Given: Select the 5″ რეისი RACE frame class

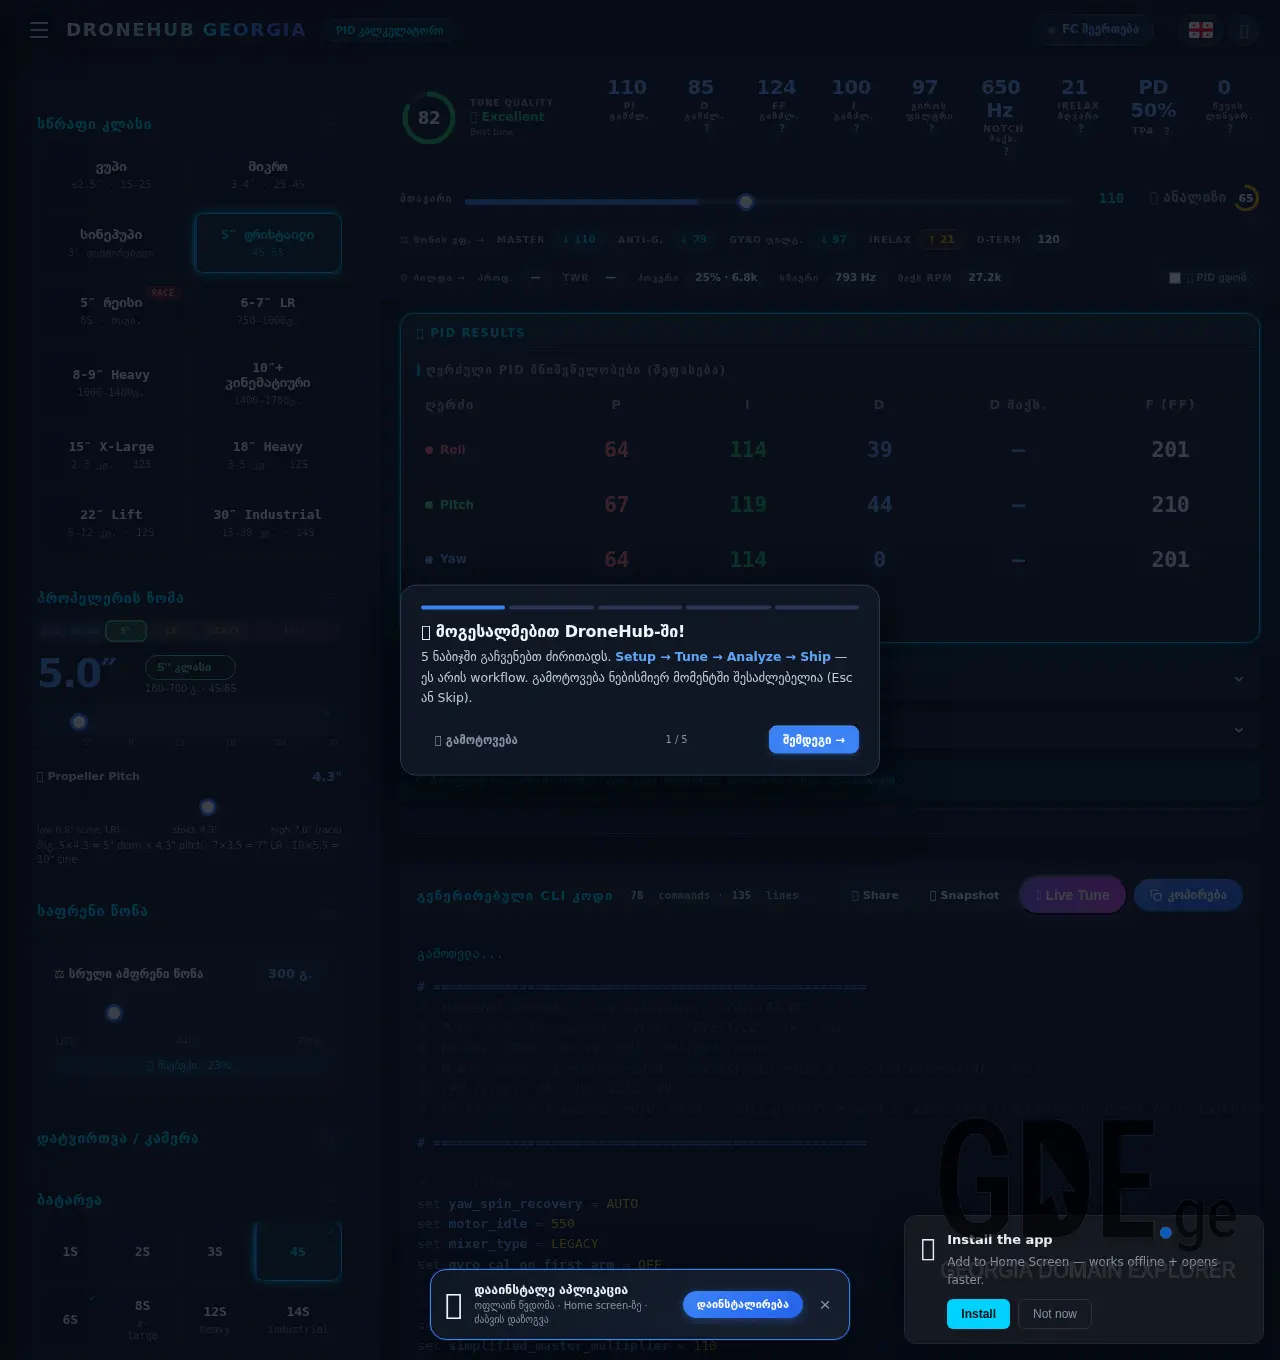Looking at the screenshot, I should pos(111,310).
